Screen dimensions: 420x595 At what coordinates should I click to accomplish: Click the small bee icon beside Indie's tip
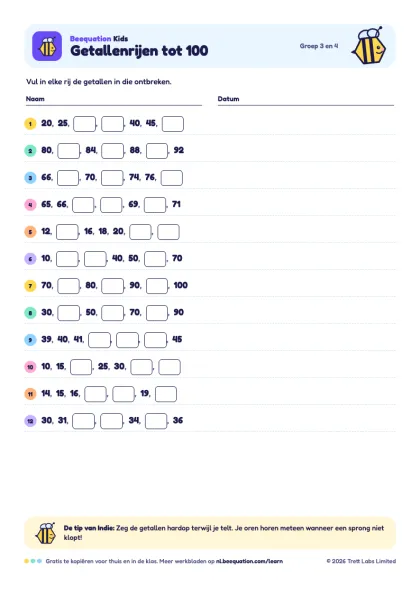click(46, 533)
